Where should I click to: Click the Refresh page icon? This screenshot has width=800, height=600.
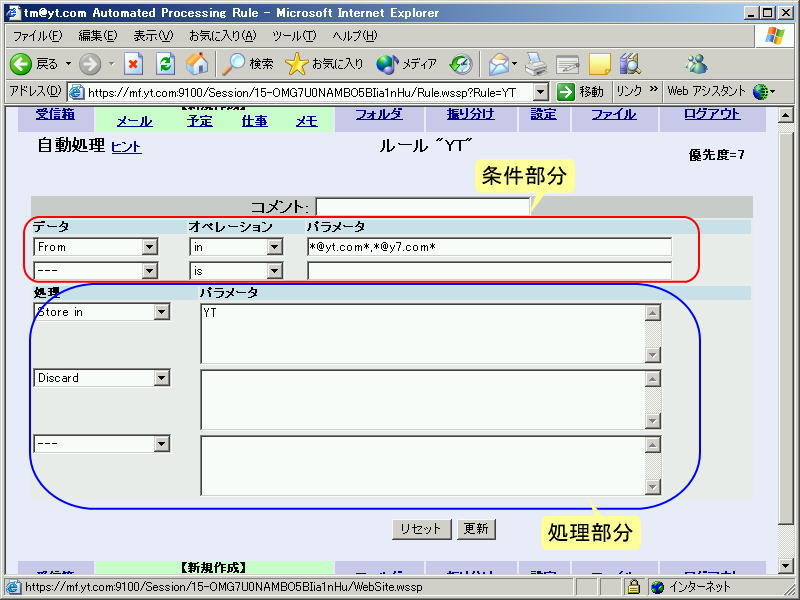click(x=166, y=64)
